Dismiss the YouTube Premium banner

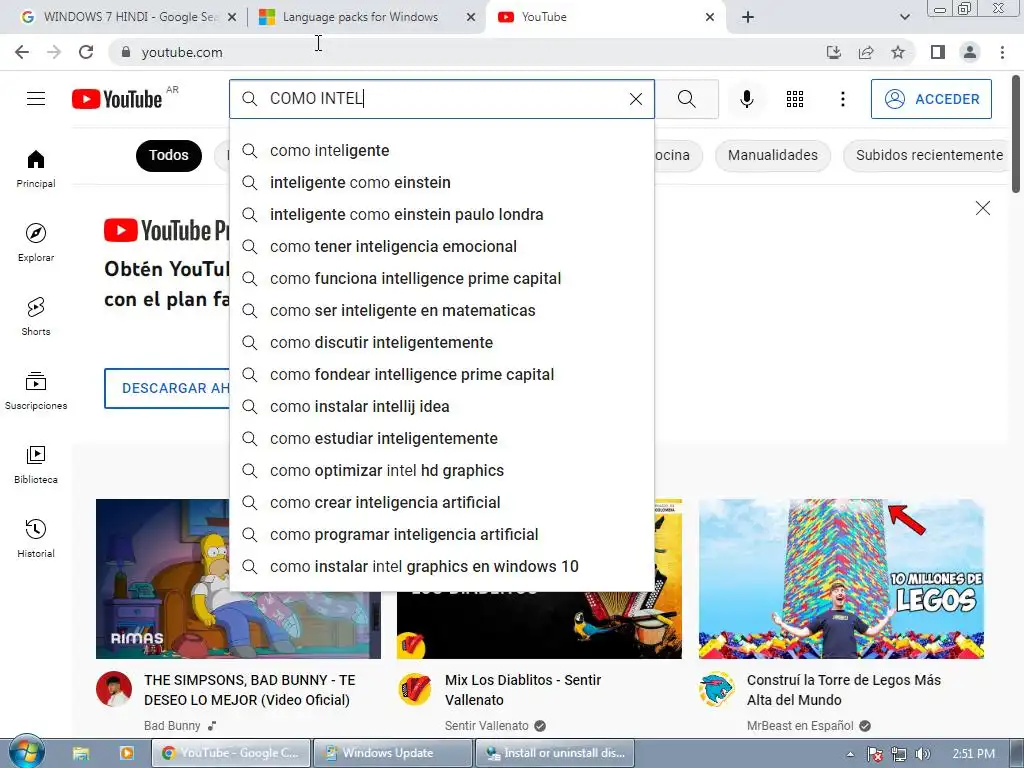[x=982, y=208]
